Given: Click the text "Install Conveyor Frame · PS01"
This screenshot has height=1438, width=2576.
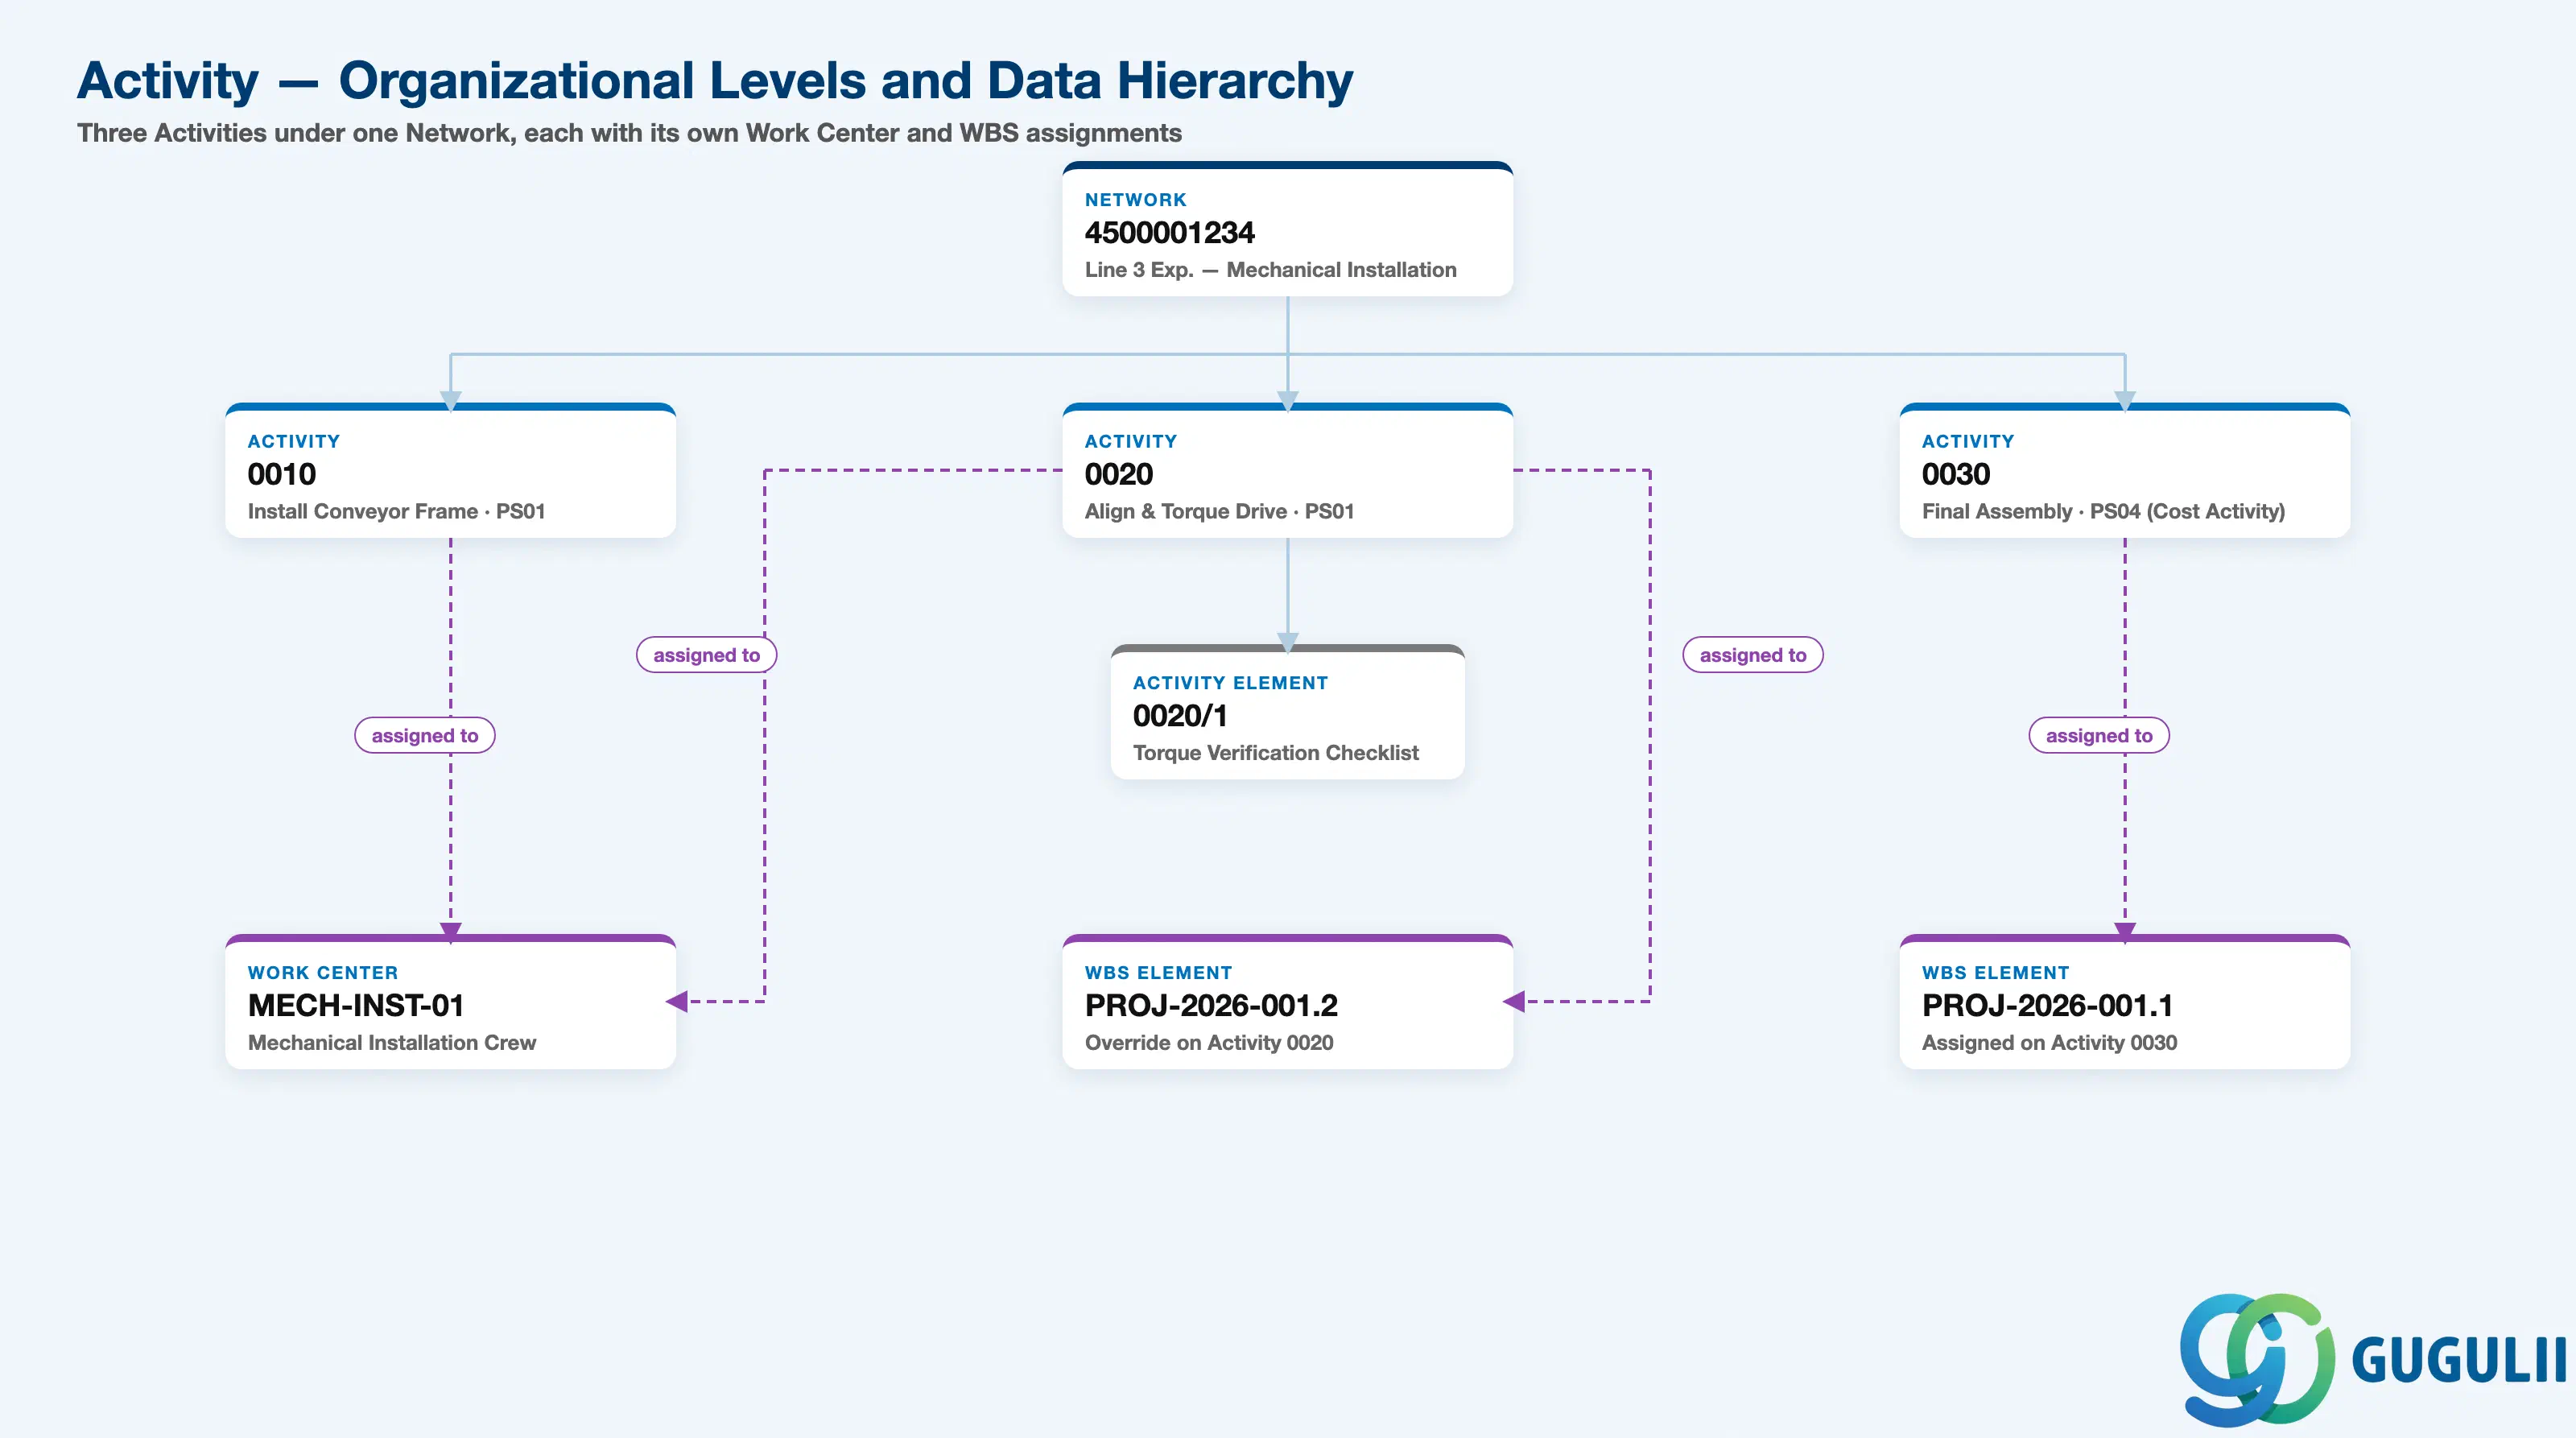Looking at the screenshot, I should (x=396, y=511).
